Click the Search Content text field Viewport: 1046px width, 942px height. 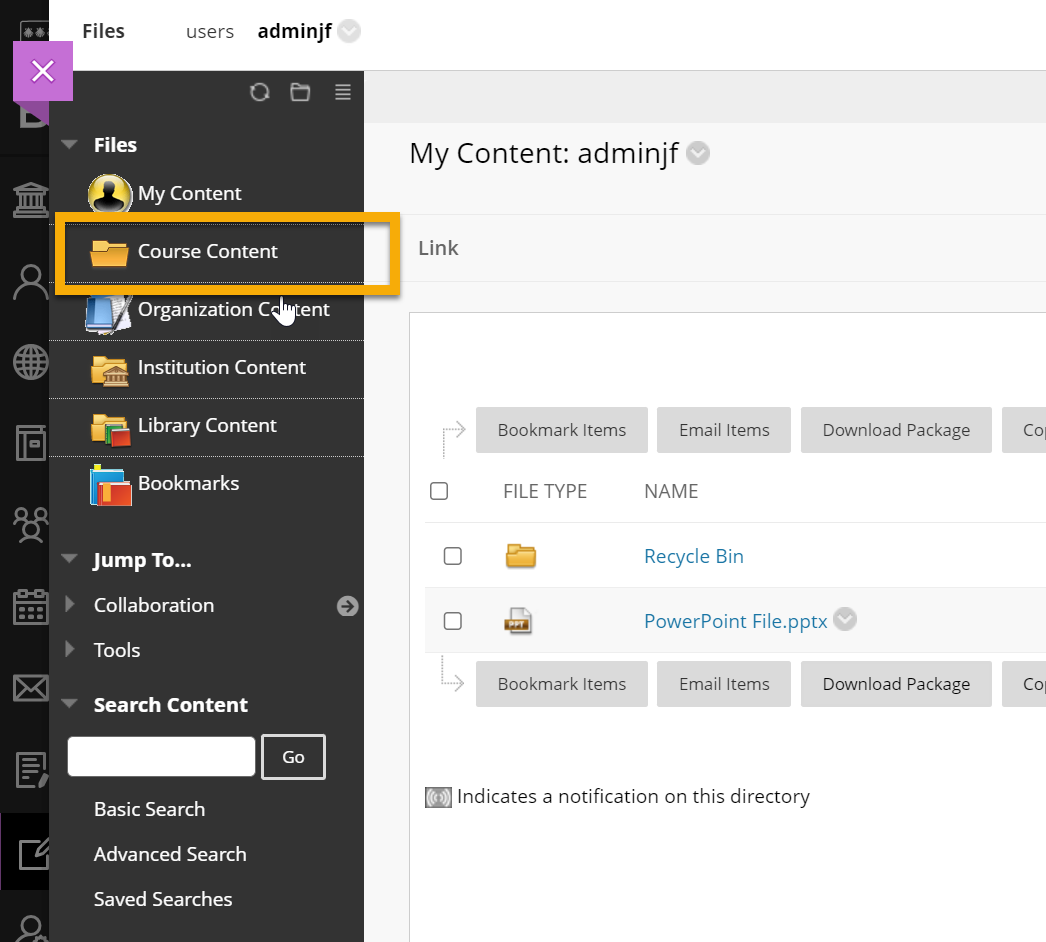click(x=161, y=757)
